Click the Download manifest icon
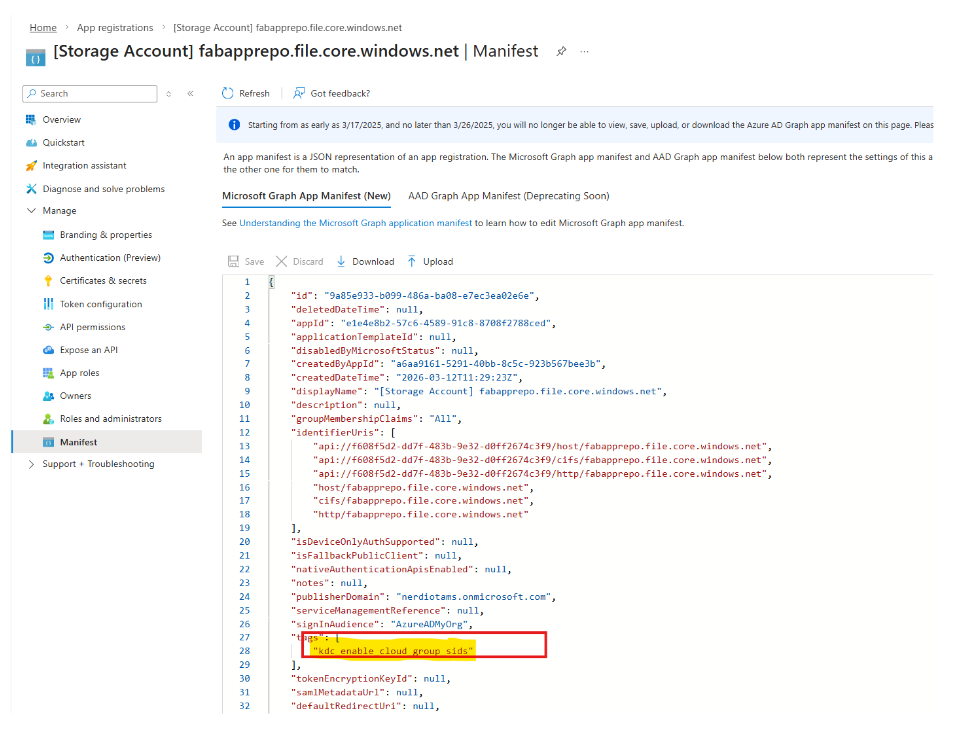This screenshot has height=729, width=954. [x=341, y=261]
